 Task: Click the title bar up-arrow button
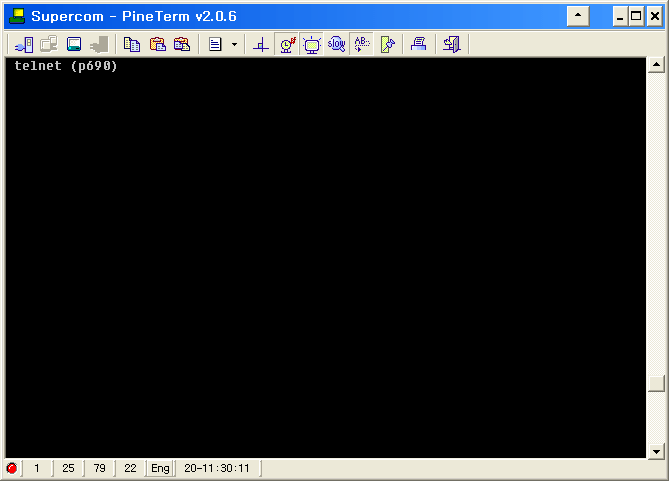[578, 16]
